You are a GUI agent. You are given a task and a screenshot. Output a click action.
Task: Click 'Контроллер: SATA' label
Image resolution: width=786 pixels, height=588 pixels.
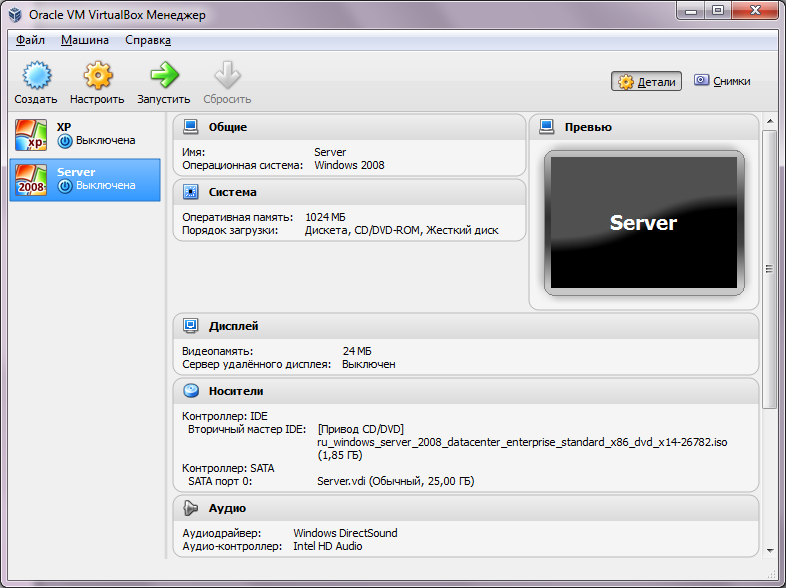[228, 468]
